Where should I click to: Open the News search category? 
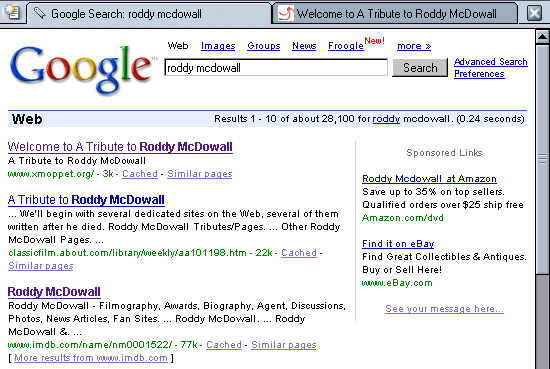(x=304, y=46)
